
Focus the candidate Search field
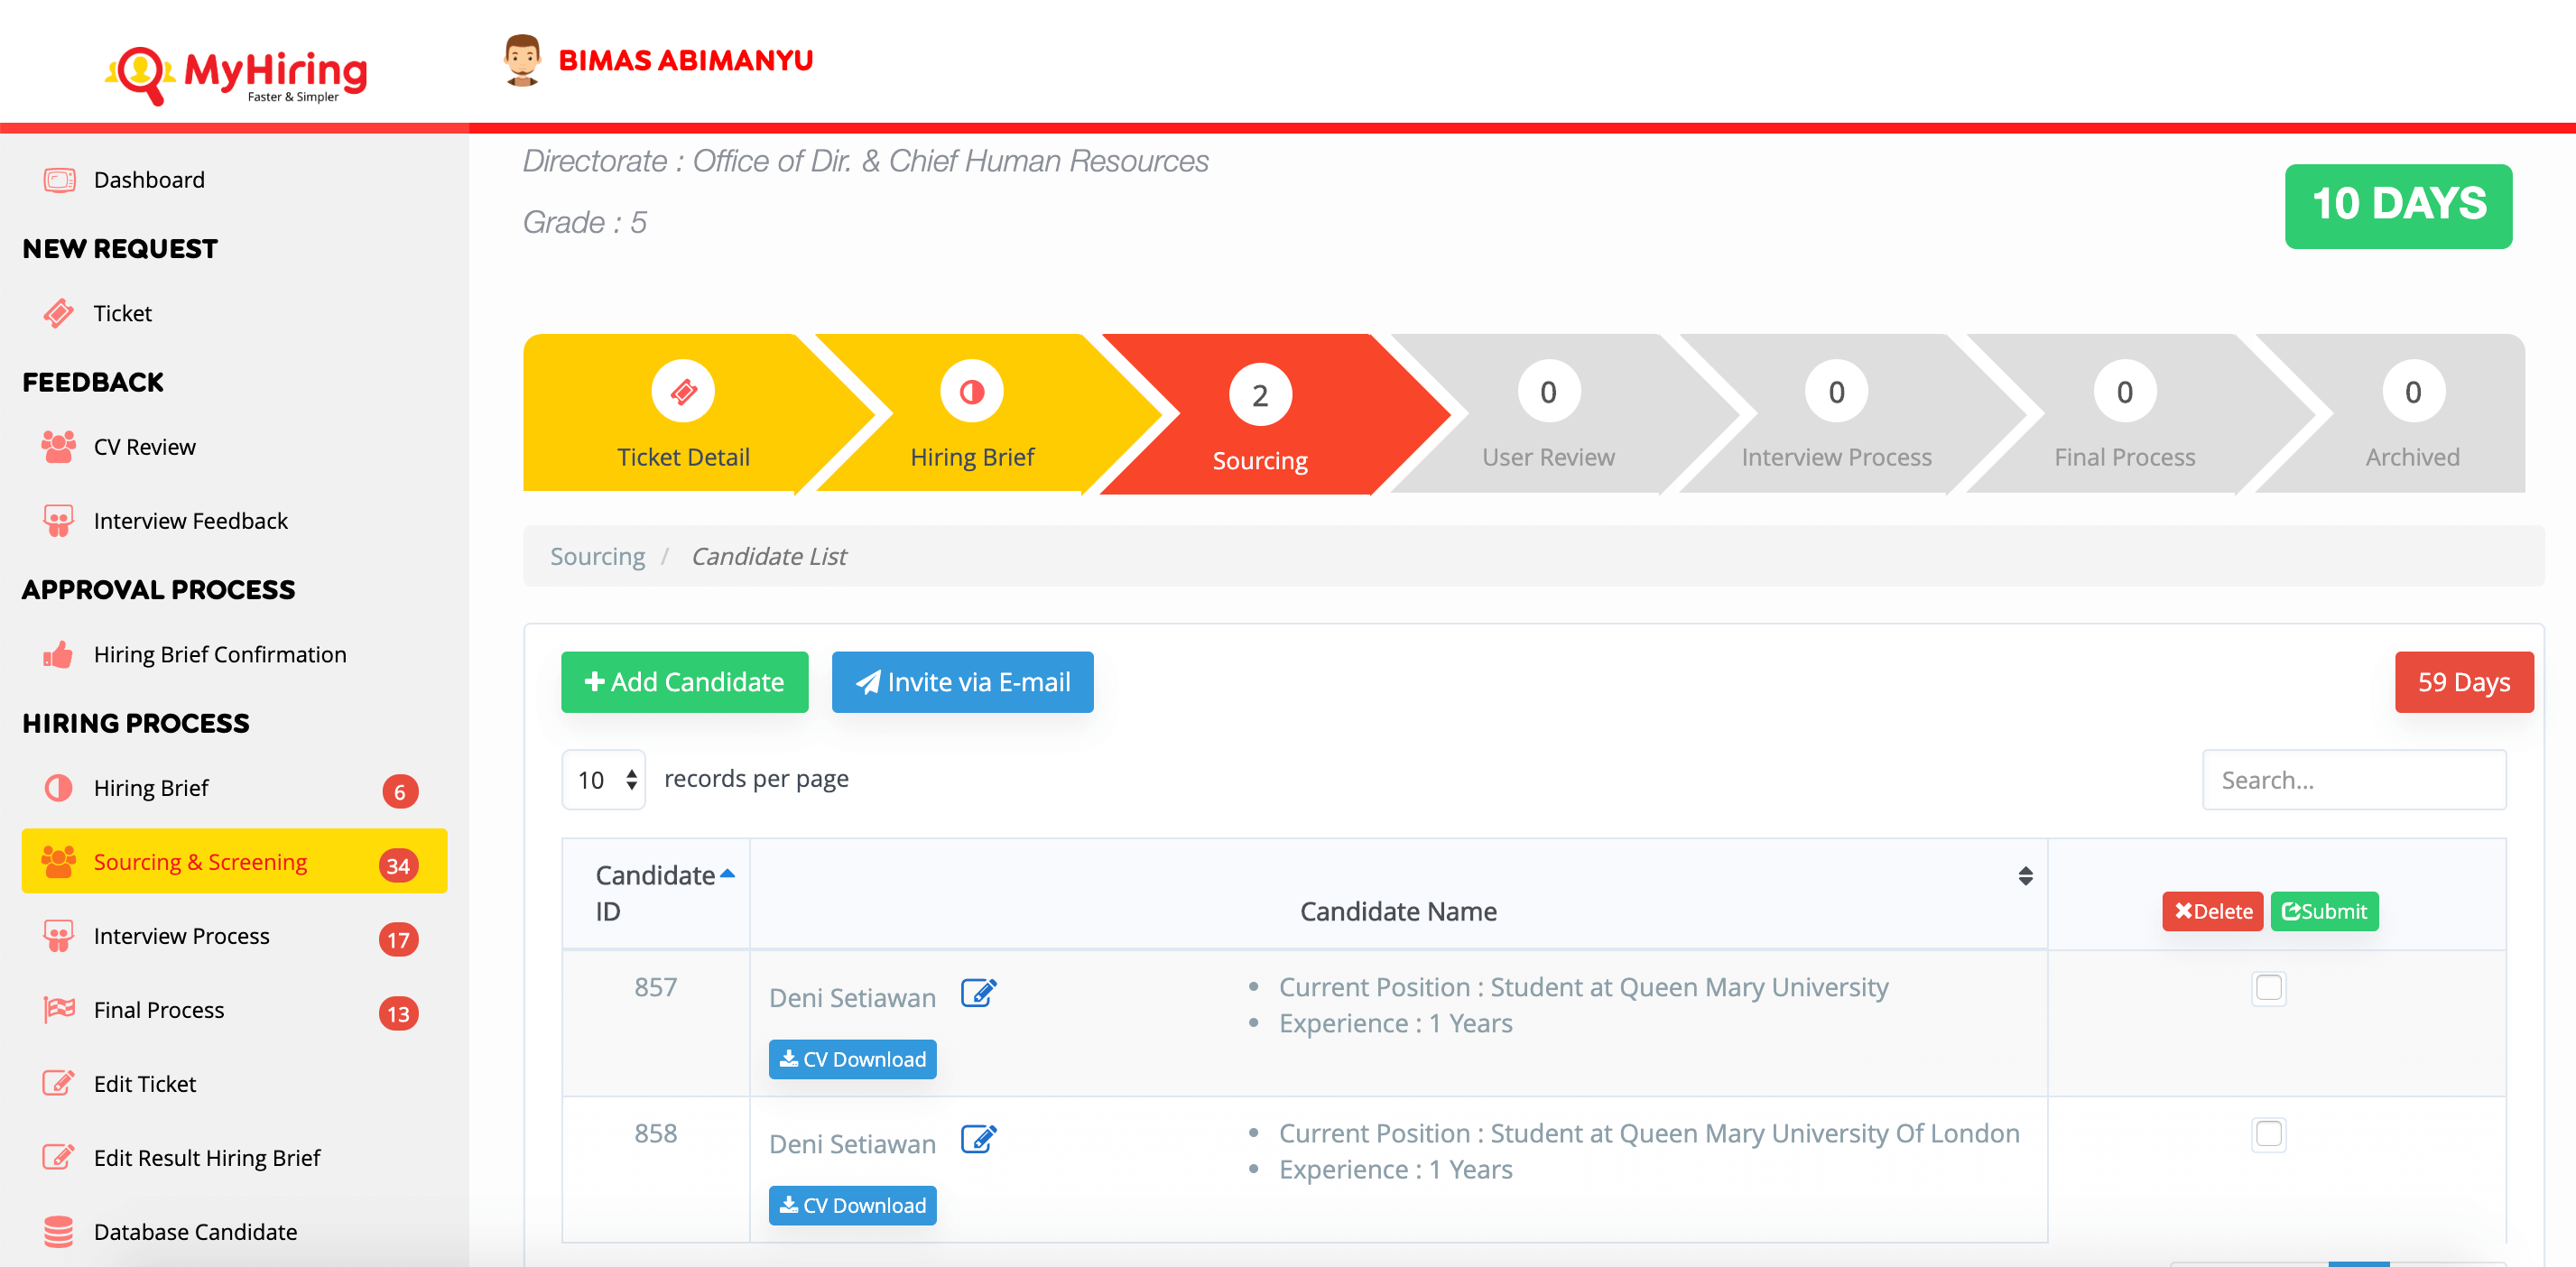[2353, 780]
